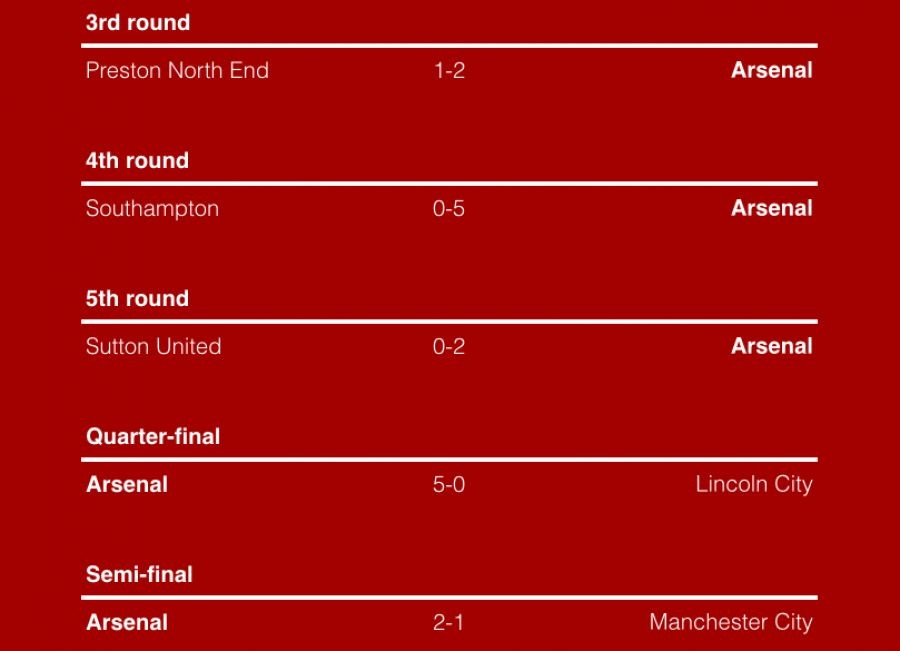The image size is (900, 651).
Task: Click the 2-1 Semi-final score
Action: pyautogui.click(x=449, y=623)
